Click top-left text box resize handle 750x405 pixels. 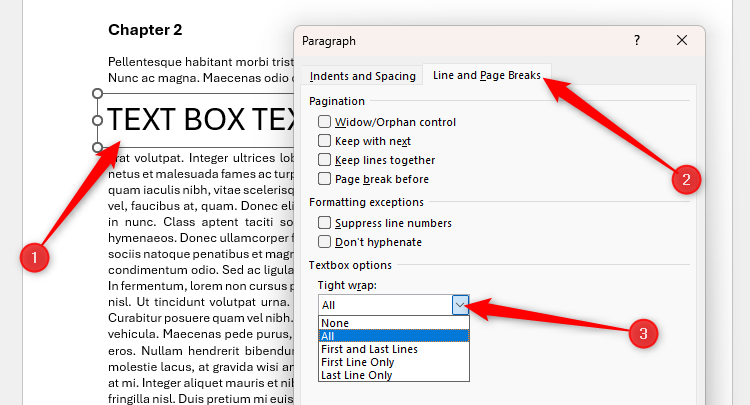point(98,94)
